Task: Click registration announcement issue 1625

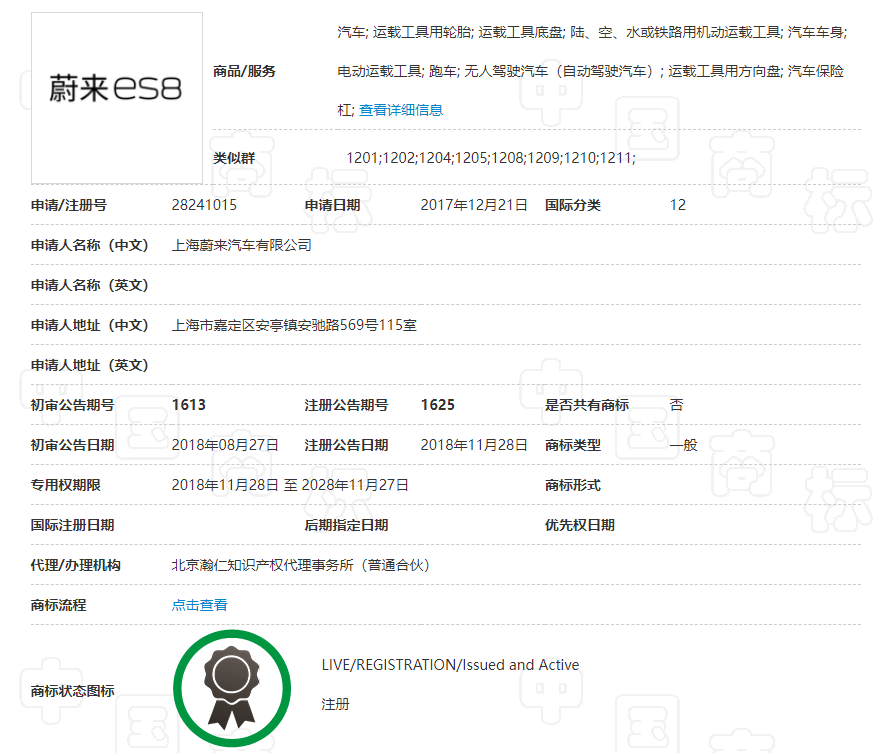Action: coord(437,405)
